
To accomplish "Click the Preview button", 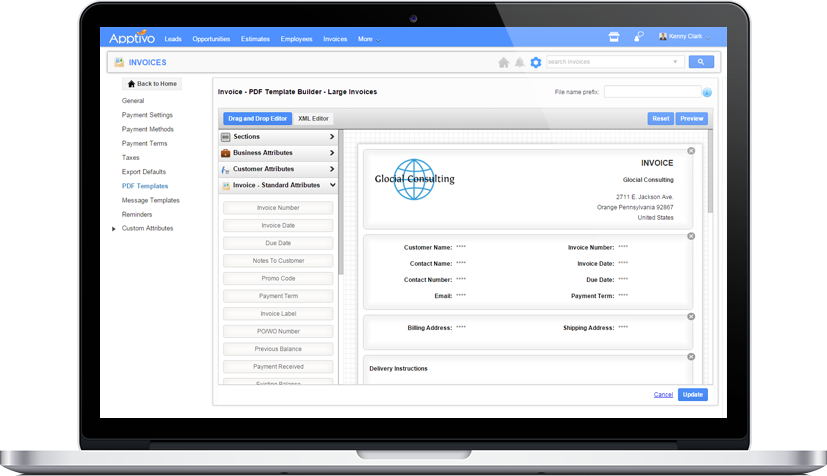I will coord(691,119).
